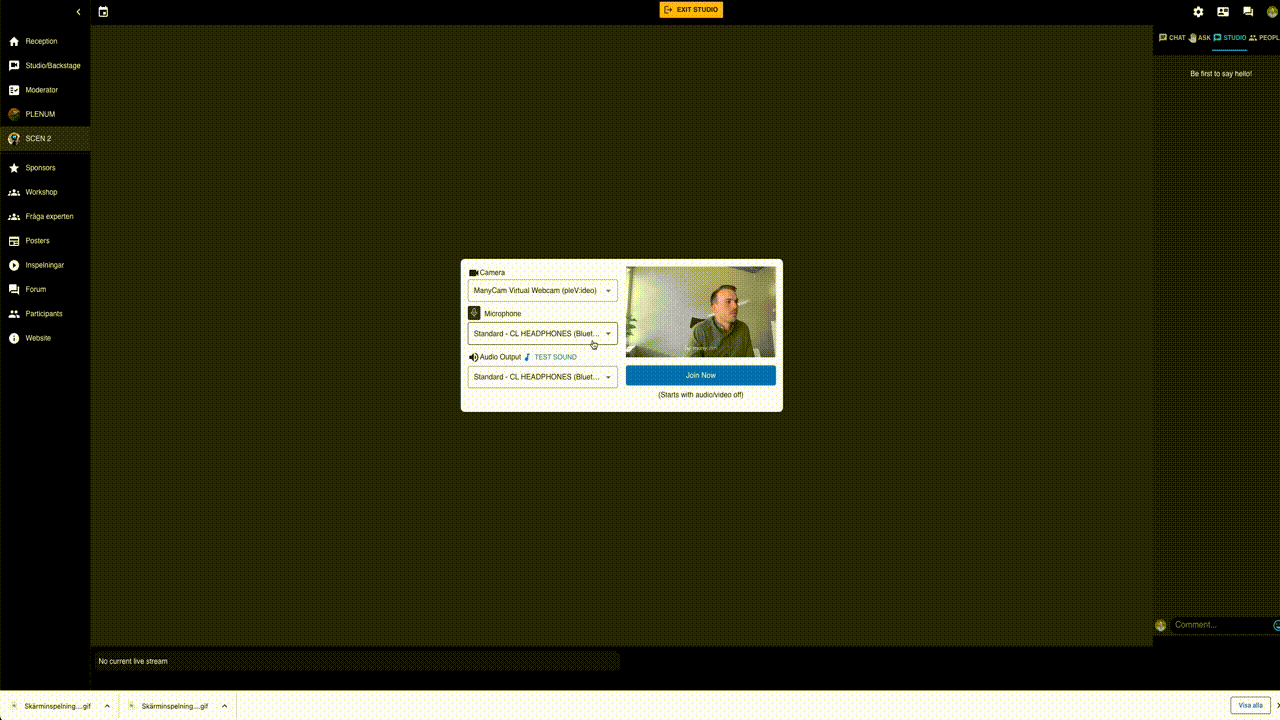Click the emoji icon in comment box
Viewport: 1280px width, 720px height.
(x=1276, y=625)
